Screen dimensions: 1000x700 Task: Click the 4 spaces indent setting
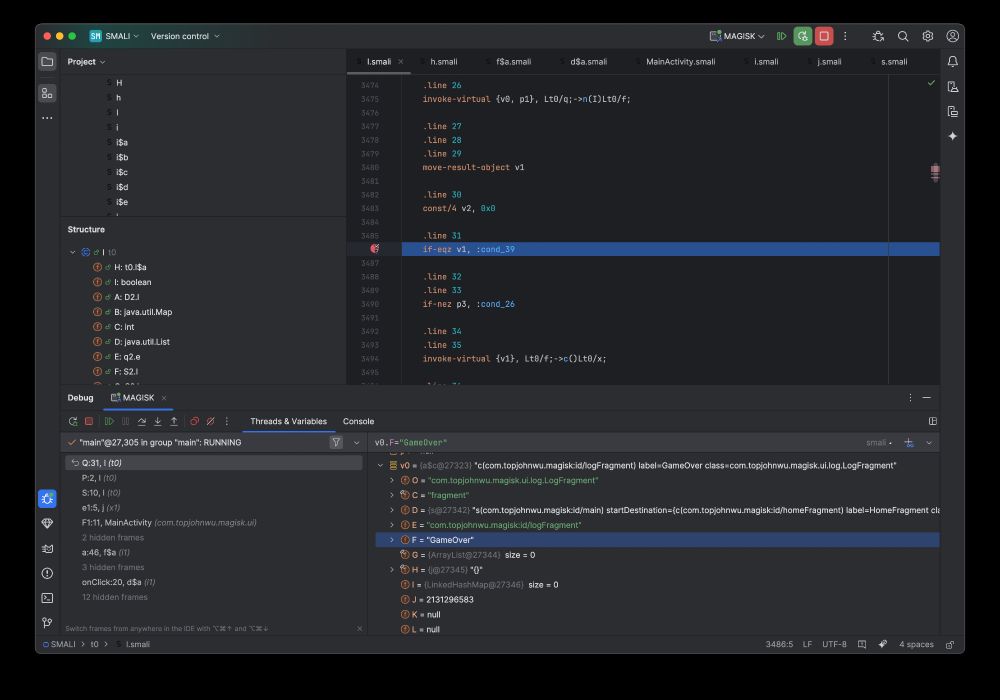[916, 645]
